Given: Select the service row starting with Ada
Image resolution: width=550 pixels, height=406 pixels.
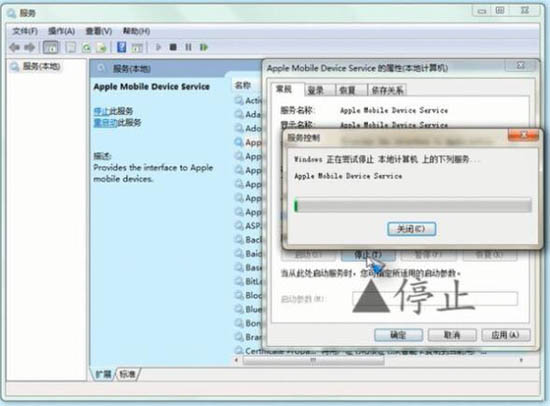Looking at the screenshot, I should pyautogui.click(x=249, y=114).
